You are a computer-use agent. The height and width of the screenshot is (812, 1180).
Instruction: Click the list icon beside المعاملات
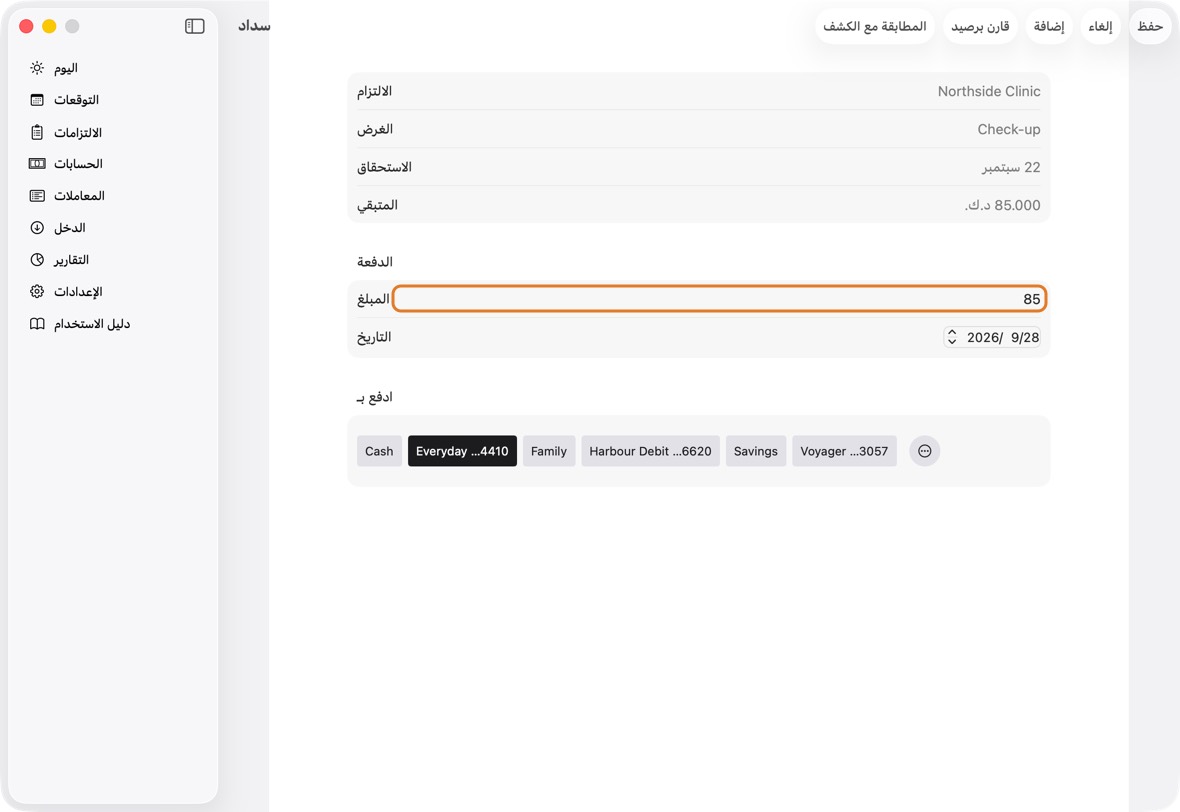point(37,196)
